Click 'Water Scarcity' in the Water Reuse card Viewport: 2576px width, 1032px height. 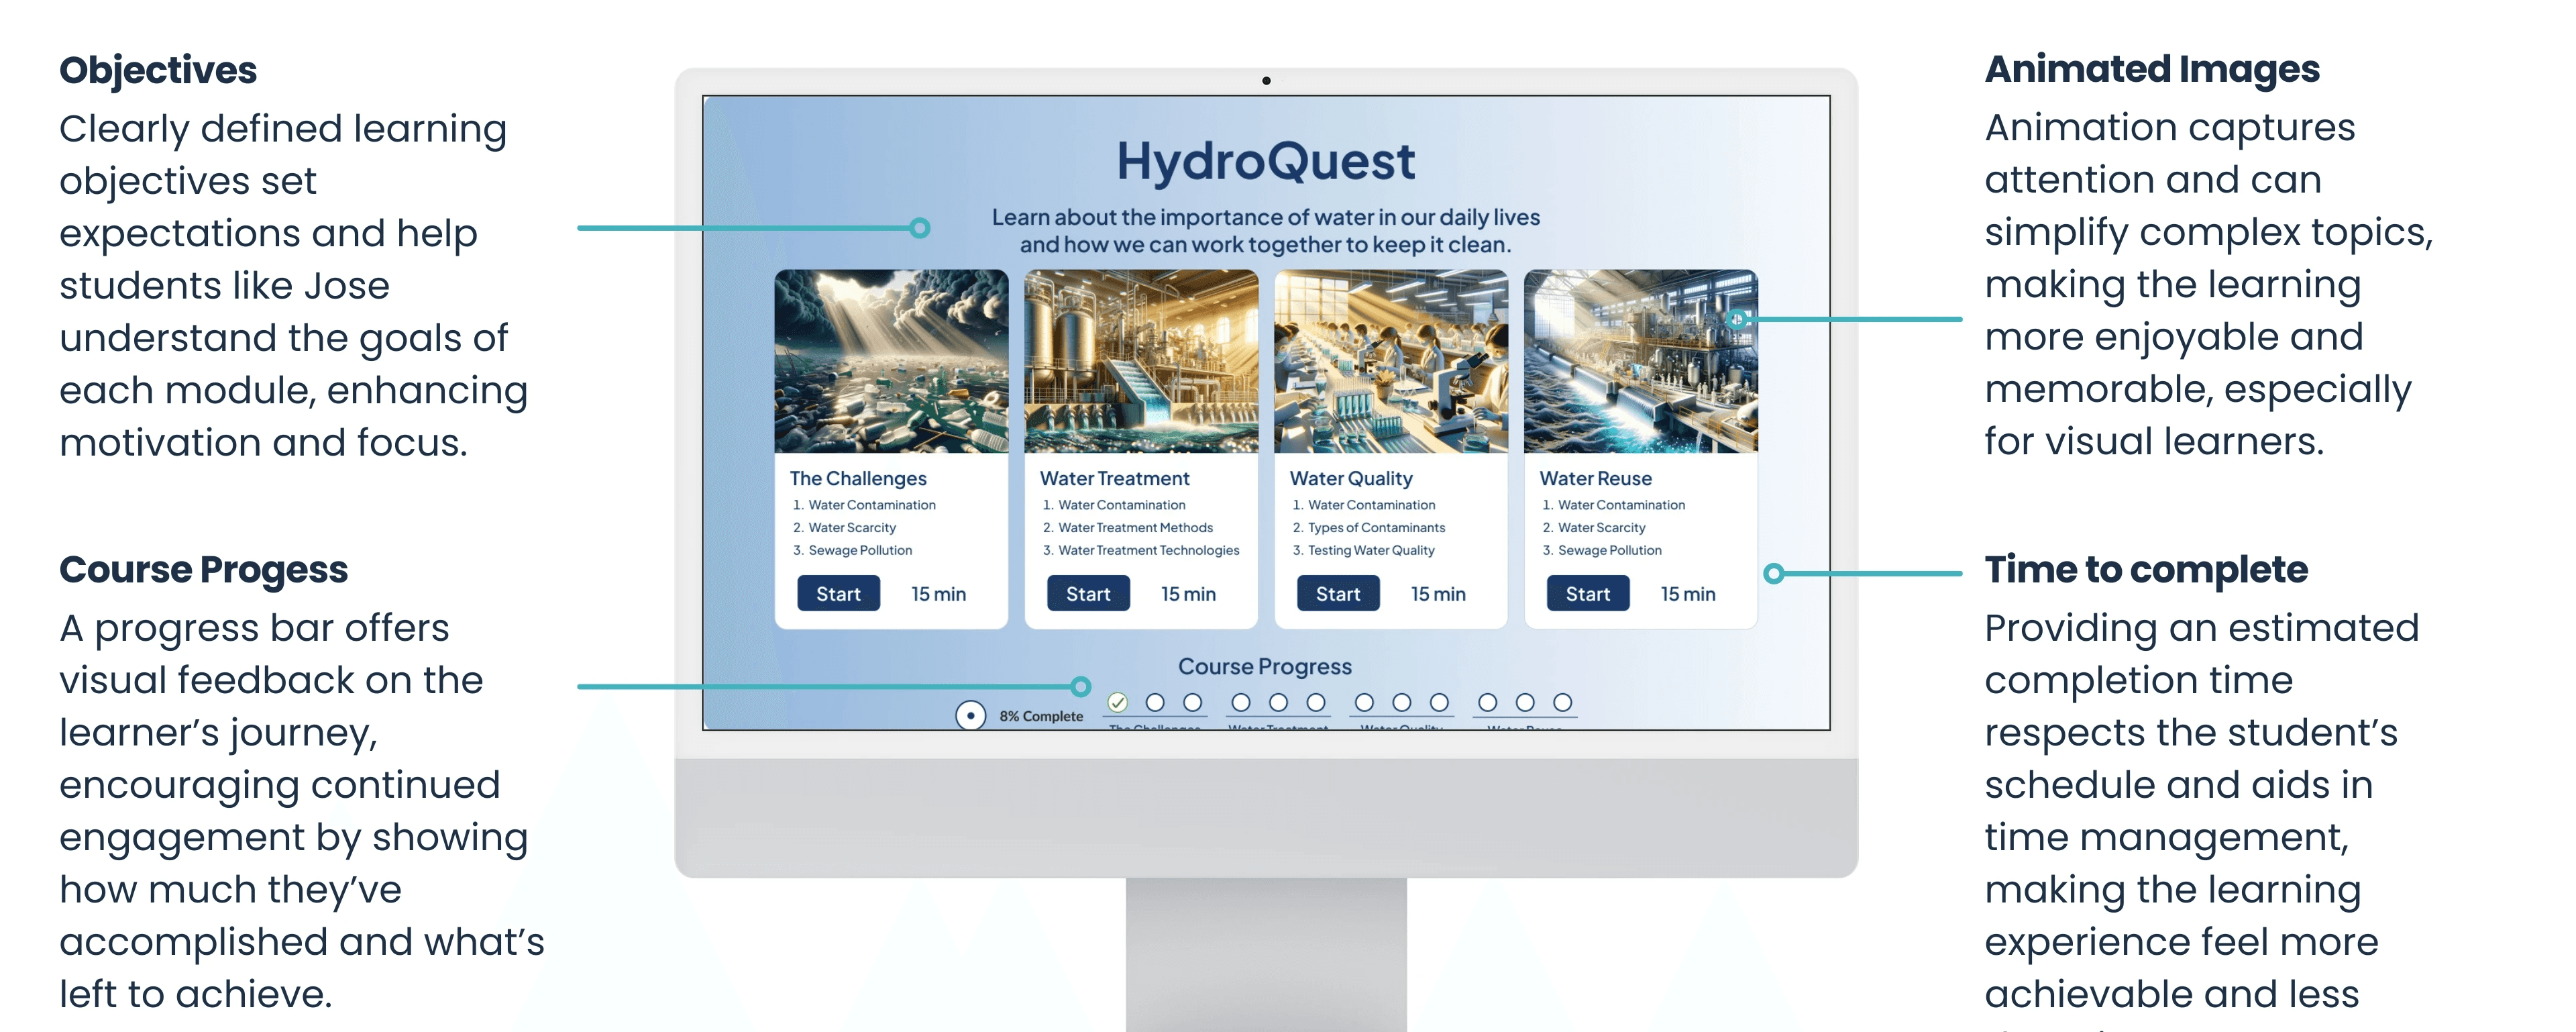tap(1602, 528)
